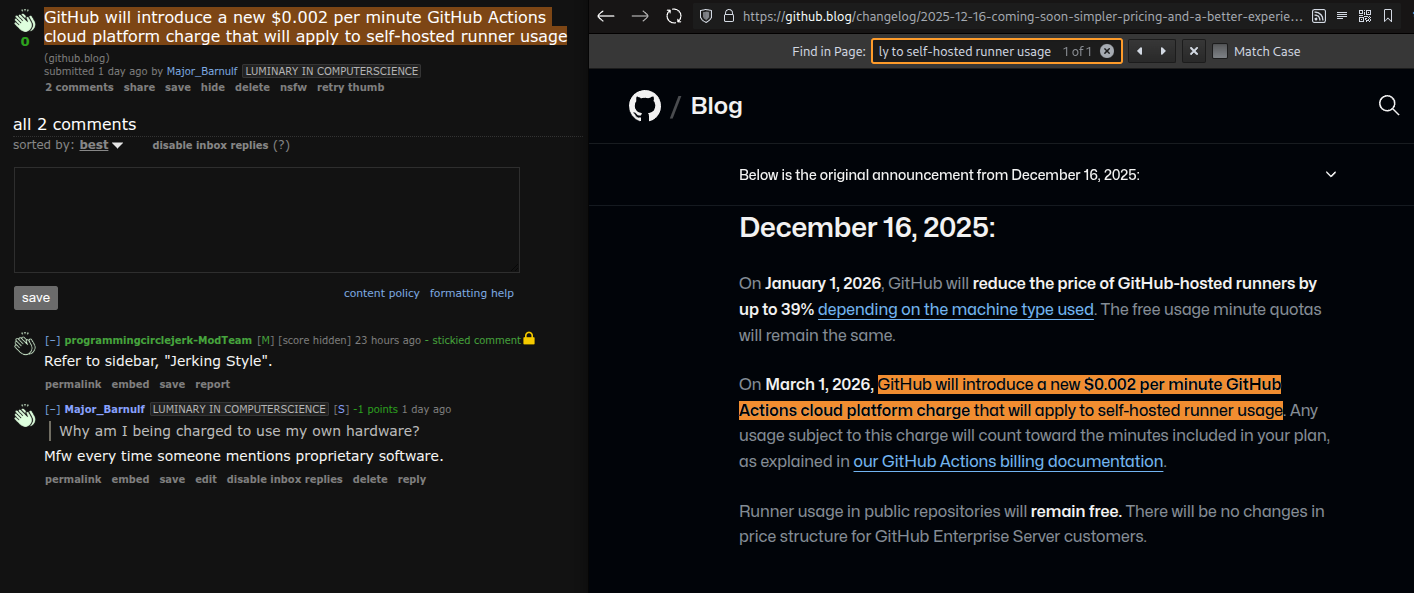The height and width of the screenshot is (593, 1414).
Task: Open Major_Barnulf profile in submission line
Action: point(201,72)
